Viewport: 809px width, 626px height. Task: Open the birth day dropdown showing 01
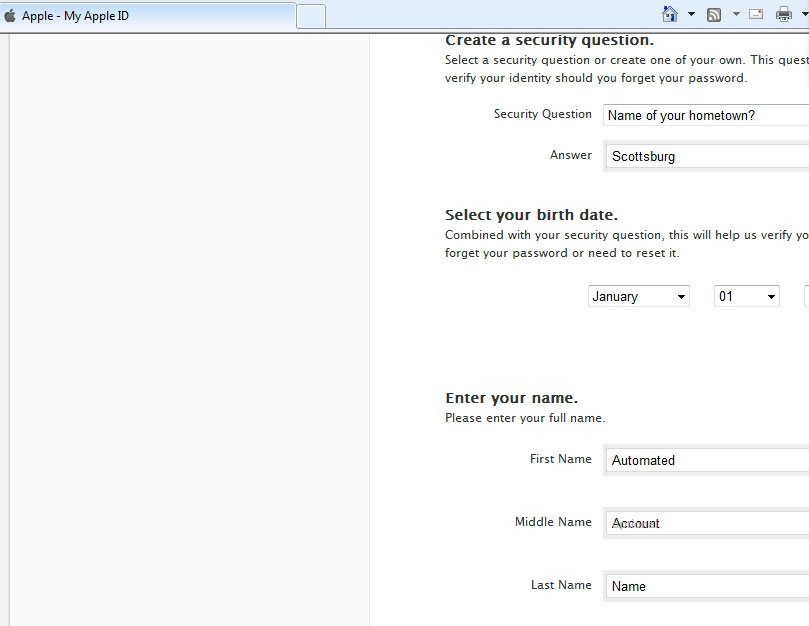tap(747, 296)
